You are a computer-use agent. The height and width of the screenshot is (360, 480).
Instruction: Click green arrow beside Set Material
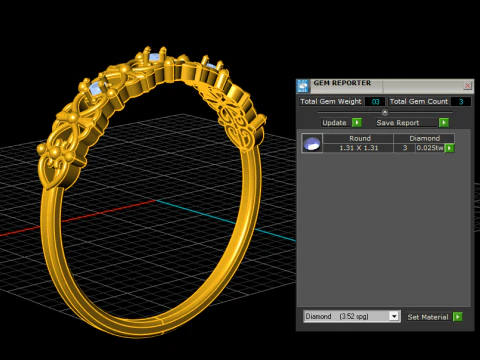pos(458,317)
